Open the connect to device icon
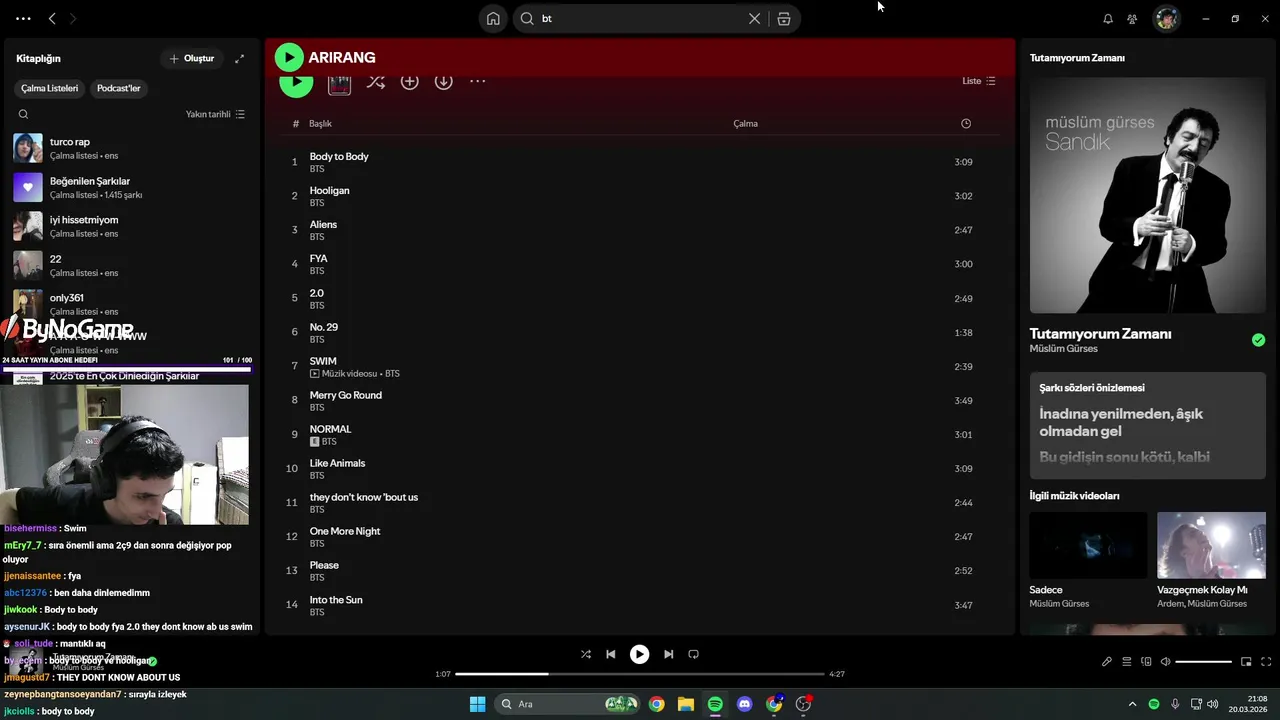The width and height of the screenshot is (1280, 720). point(1146,661)
